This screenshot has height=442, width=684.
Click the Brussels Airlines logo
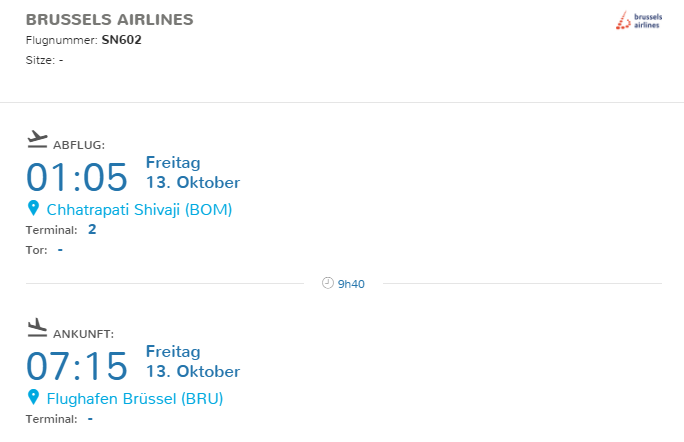pos(638,20)
